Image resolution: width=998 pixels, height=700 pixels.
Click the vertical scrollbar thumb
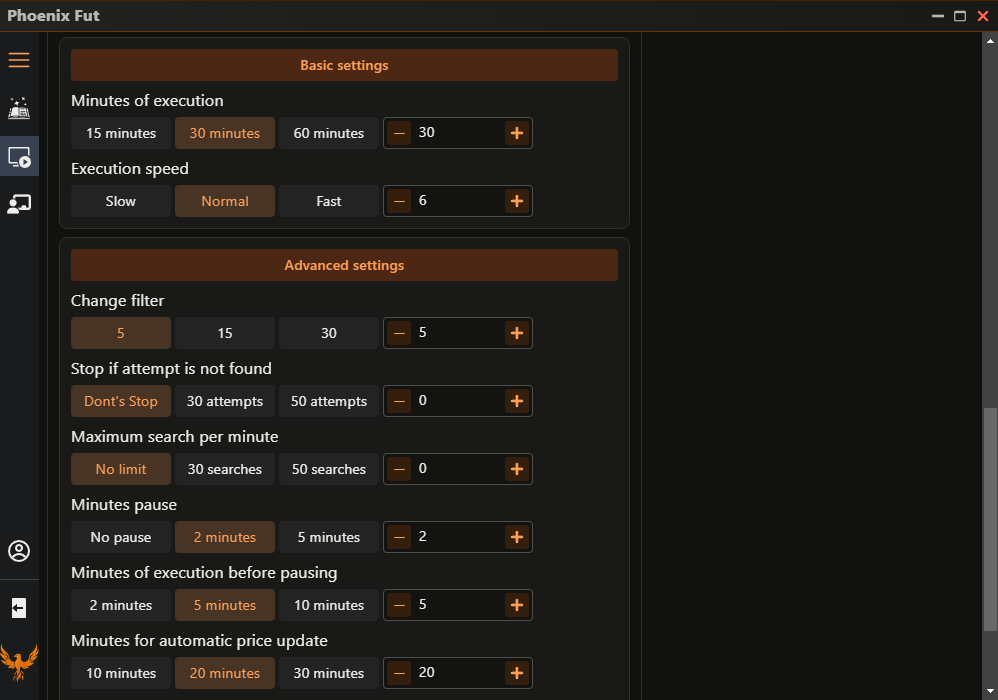pos(990,520)
